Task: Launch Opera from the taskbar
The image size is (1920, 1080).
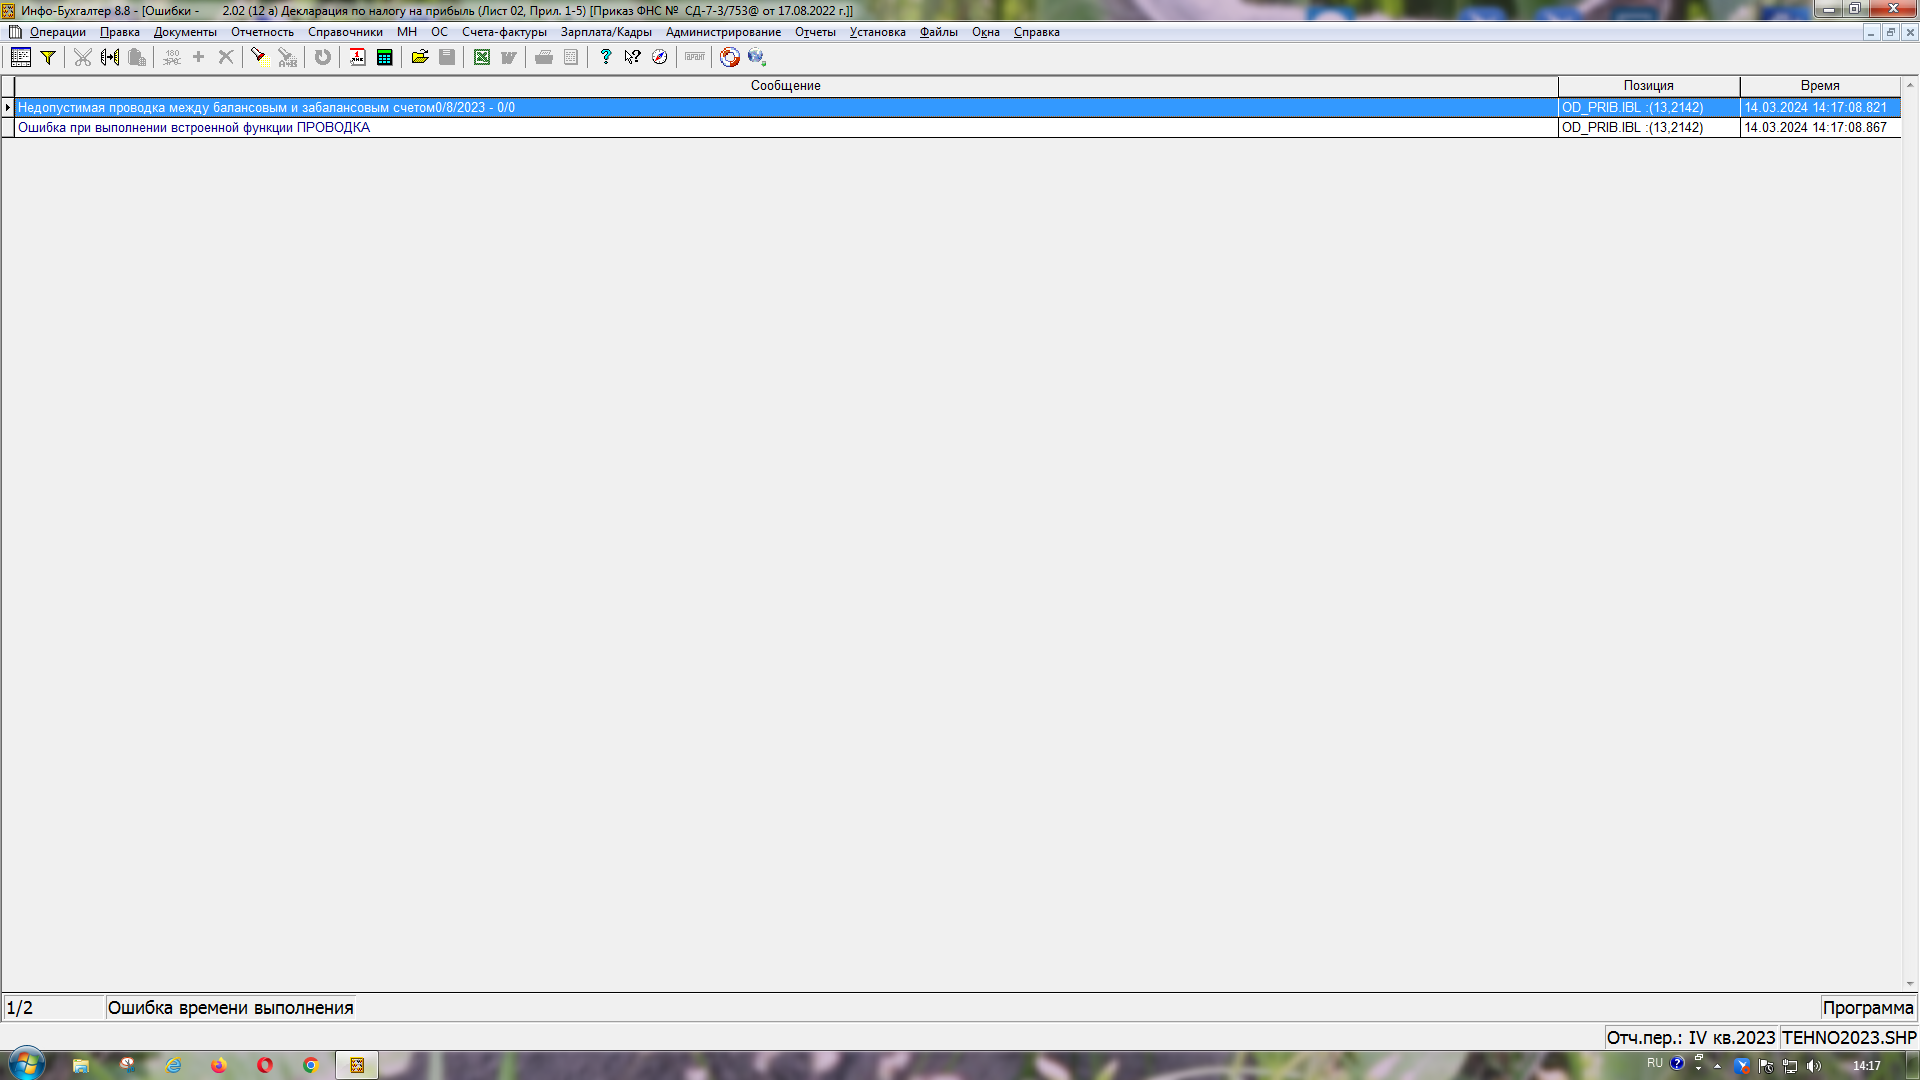Action: click(x=265, y=1065)
